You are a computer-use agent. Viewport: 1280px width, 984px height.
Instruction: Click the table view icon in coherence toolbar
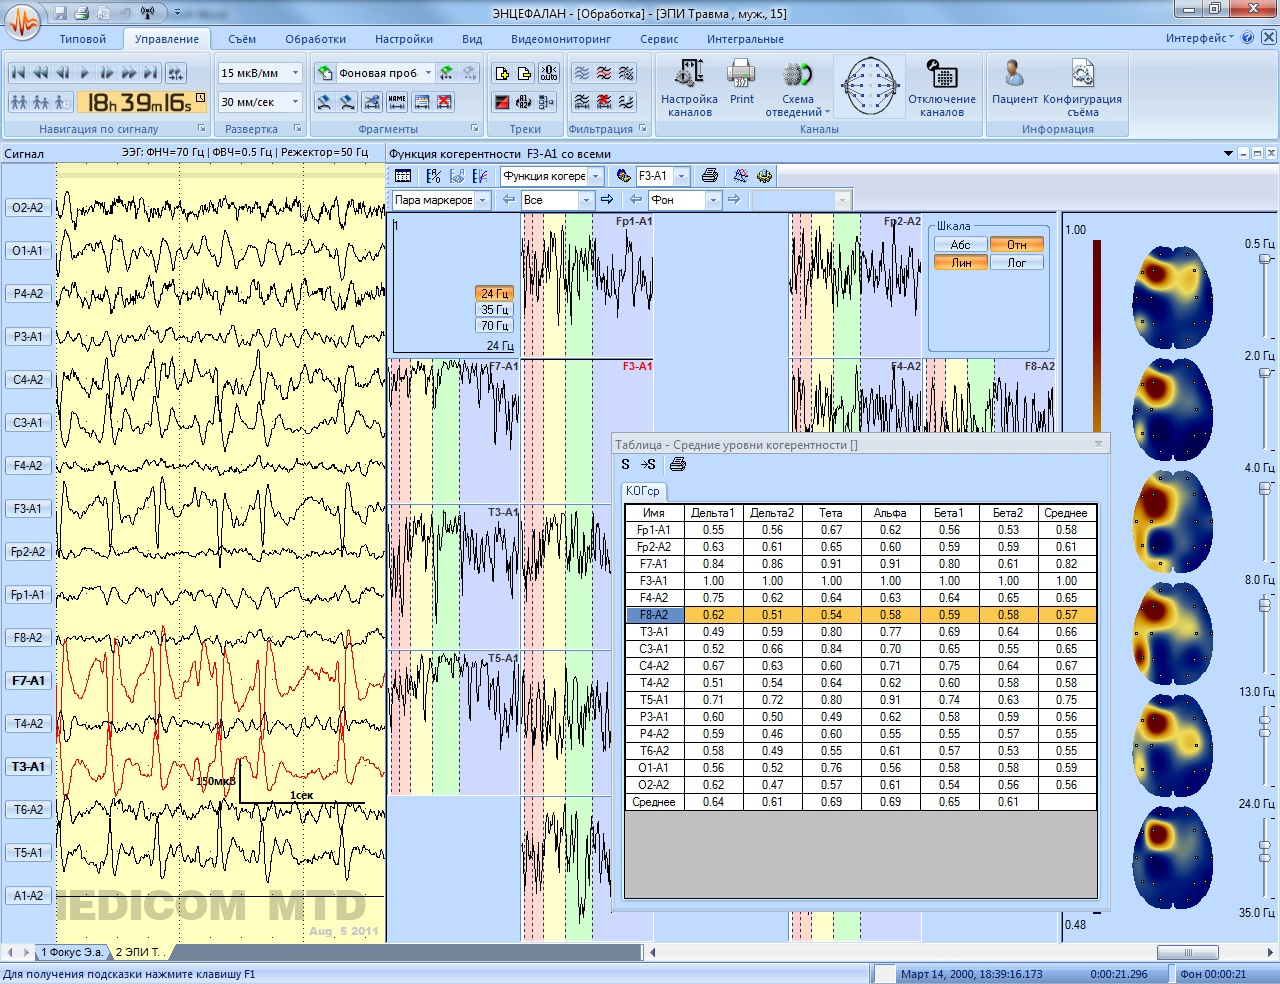pyautogui.click(x=403, y=176)
